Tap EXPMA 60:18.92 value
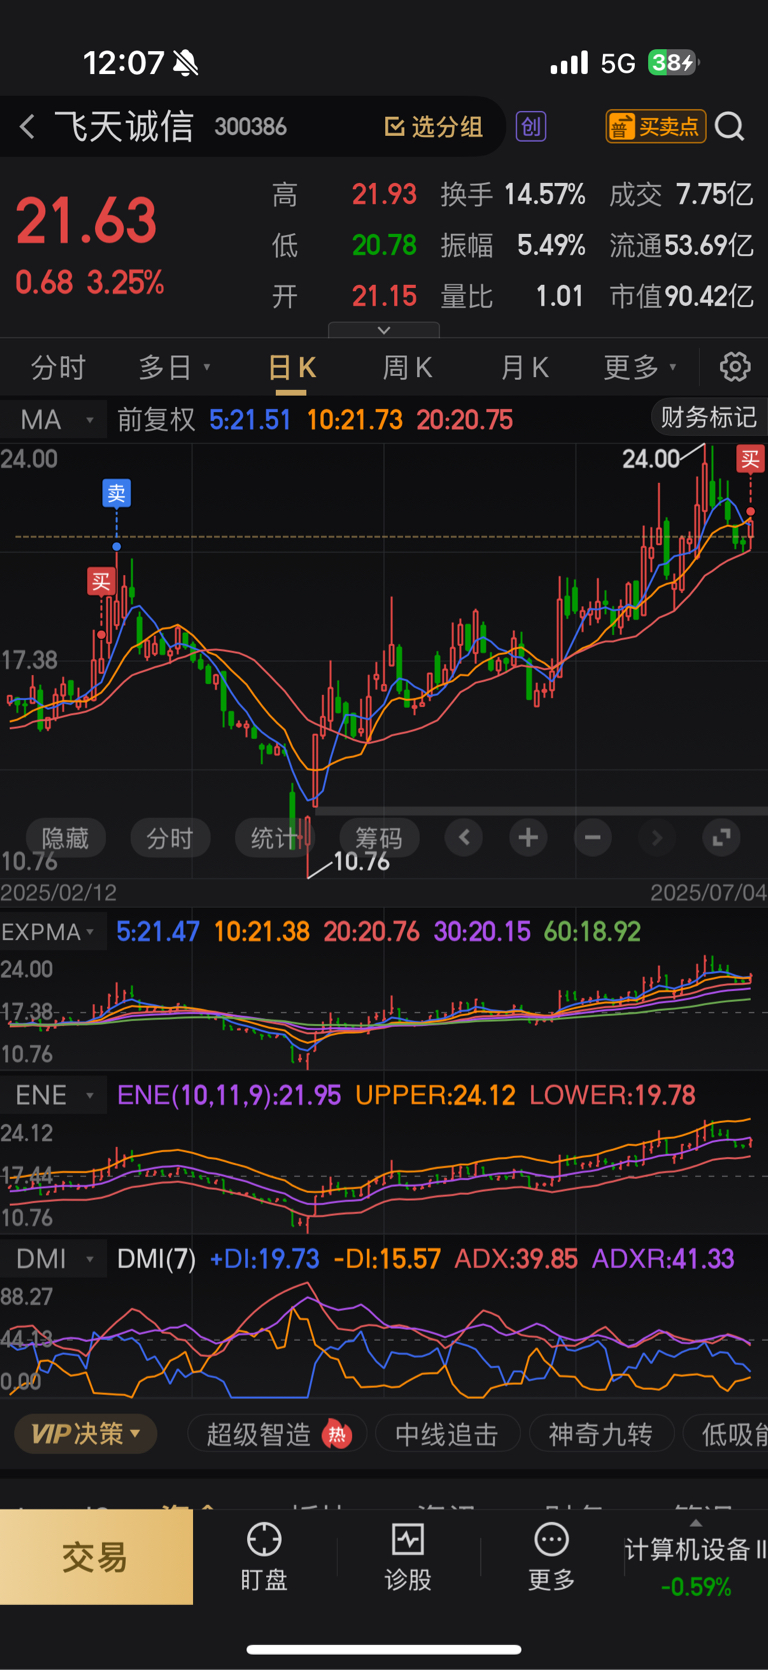 (592, 932)
